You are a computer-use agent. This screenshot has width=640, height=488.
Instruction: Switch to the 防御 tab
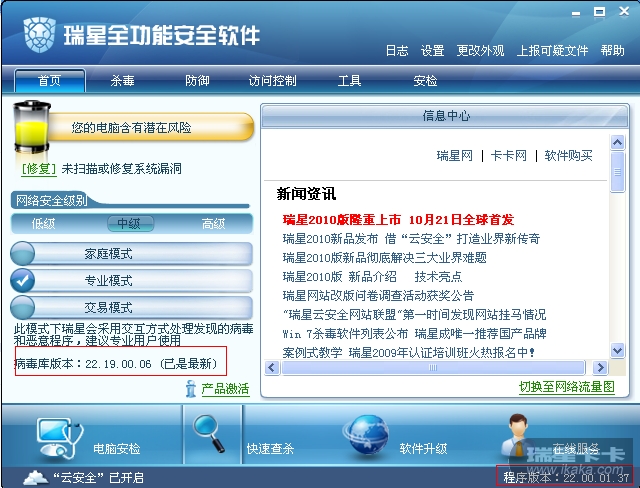click(x=197, y=80)
